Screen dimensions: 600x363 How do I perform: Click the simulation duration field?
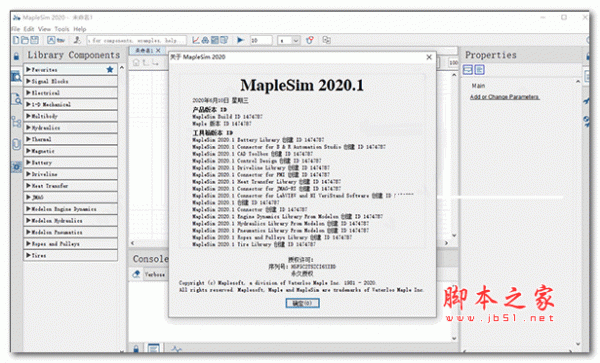(x=261, y=40)
